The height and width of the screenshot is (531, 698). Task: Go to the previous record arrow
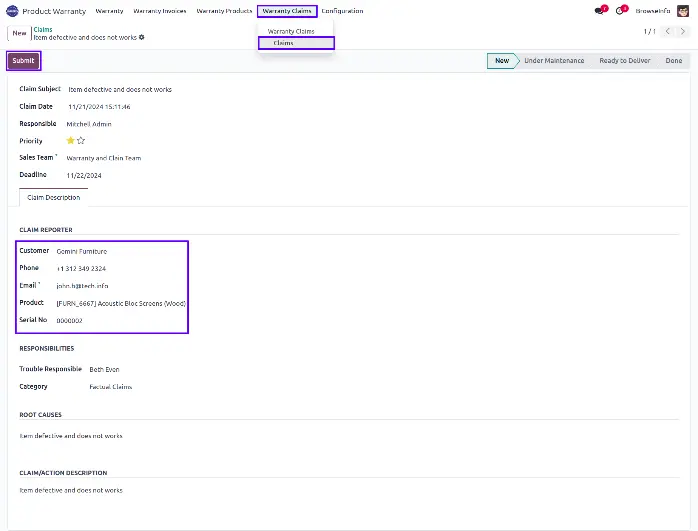[x=668, y=32]
